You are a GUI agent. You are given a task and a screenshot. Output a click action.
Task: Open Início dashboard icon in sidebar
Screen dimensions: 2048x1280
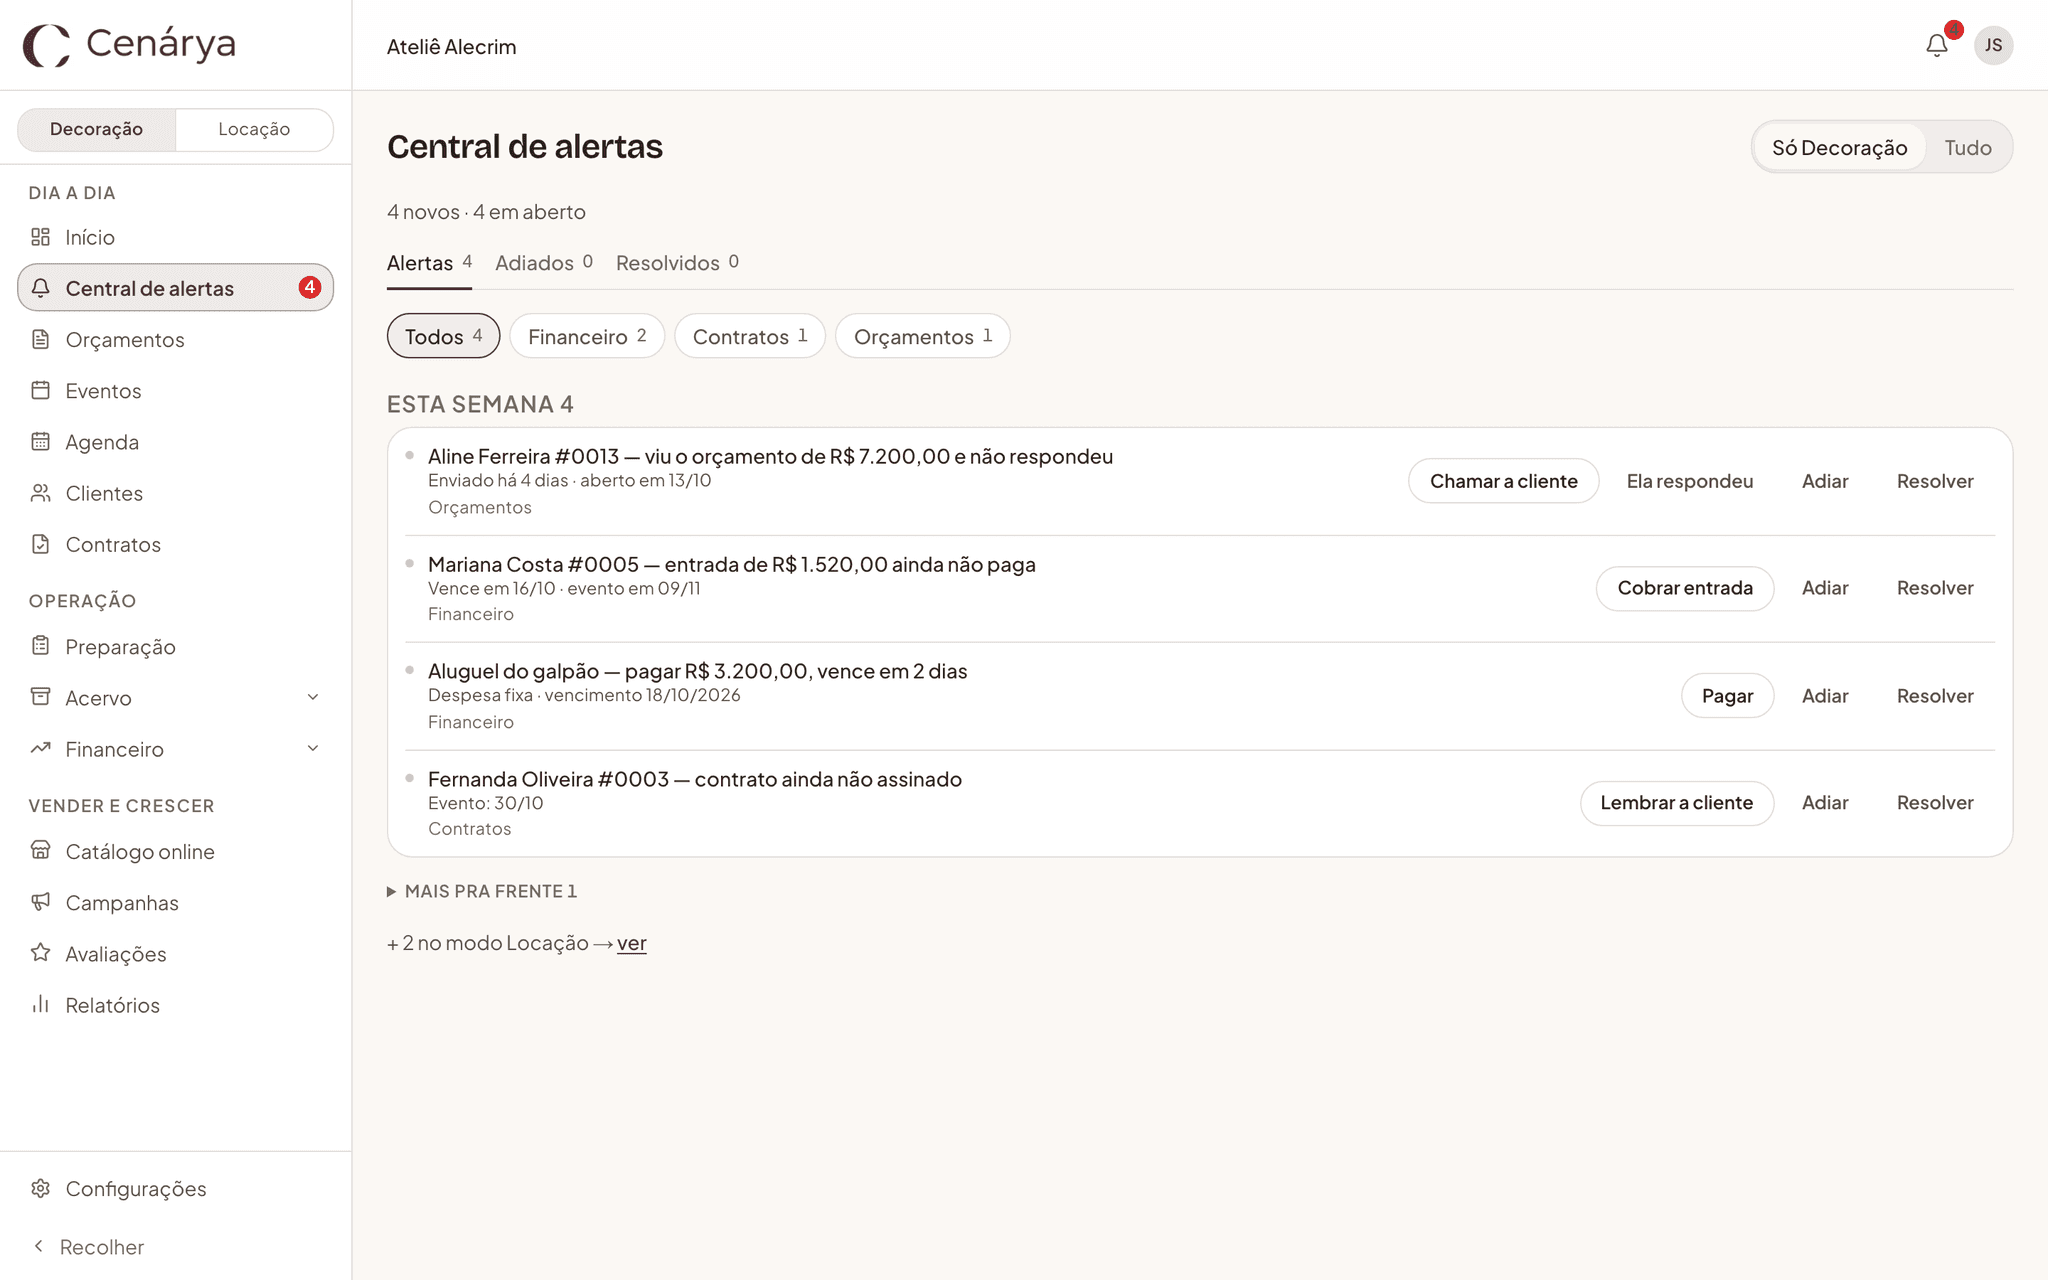click(x=40, y=237)
